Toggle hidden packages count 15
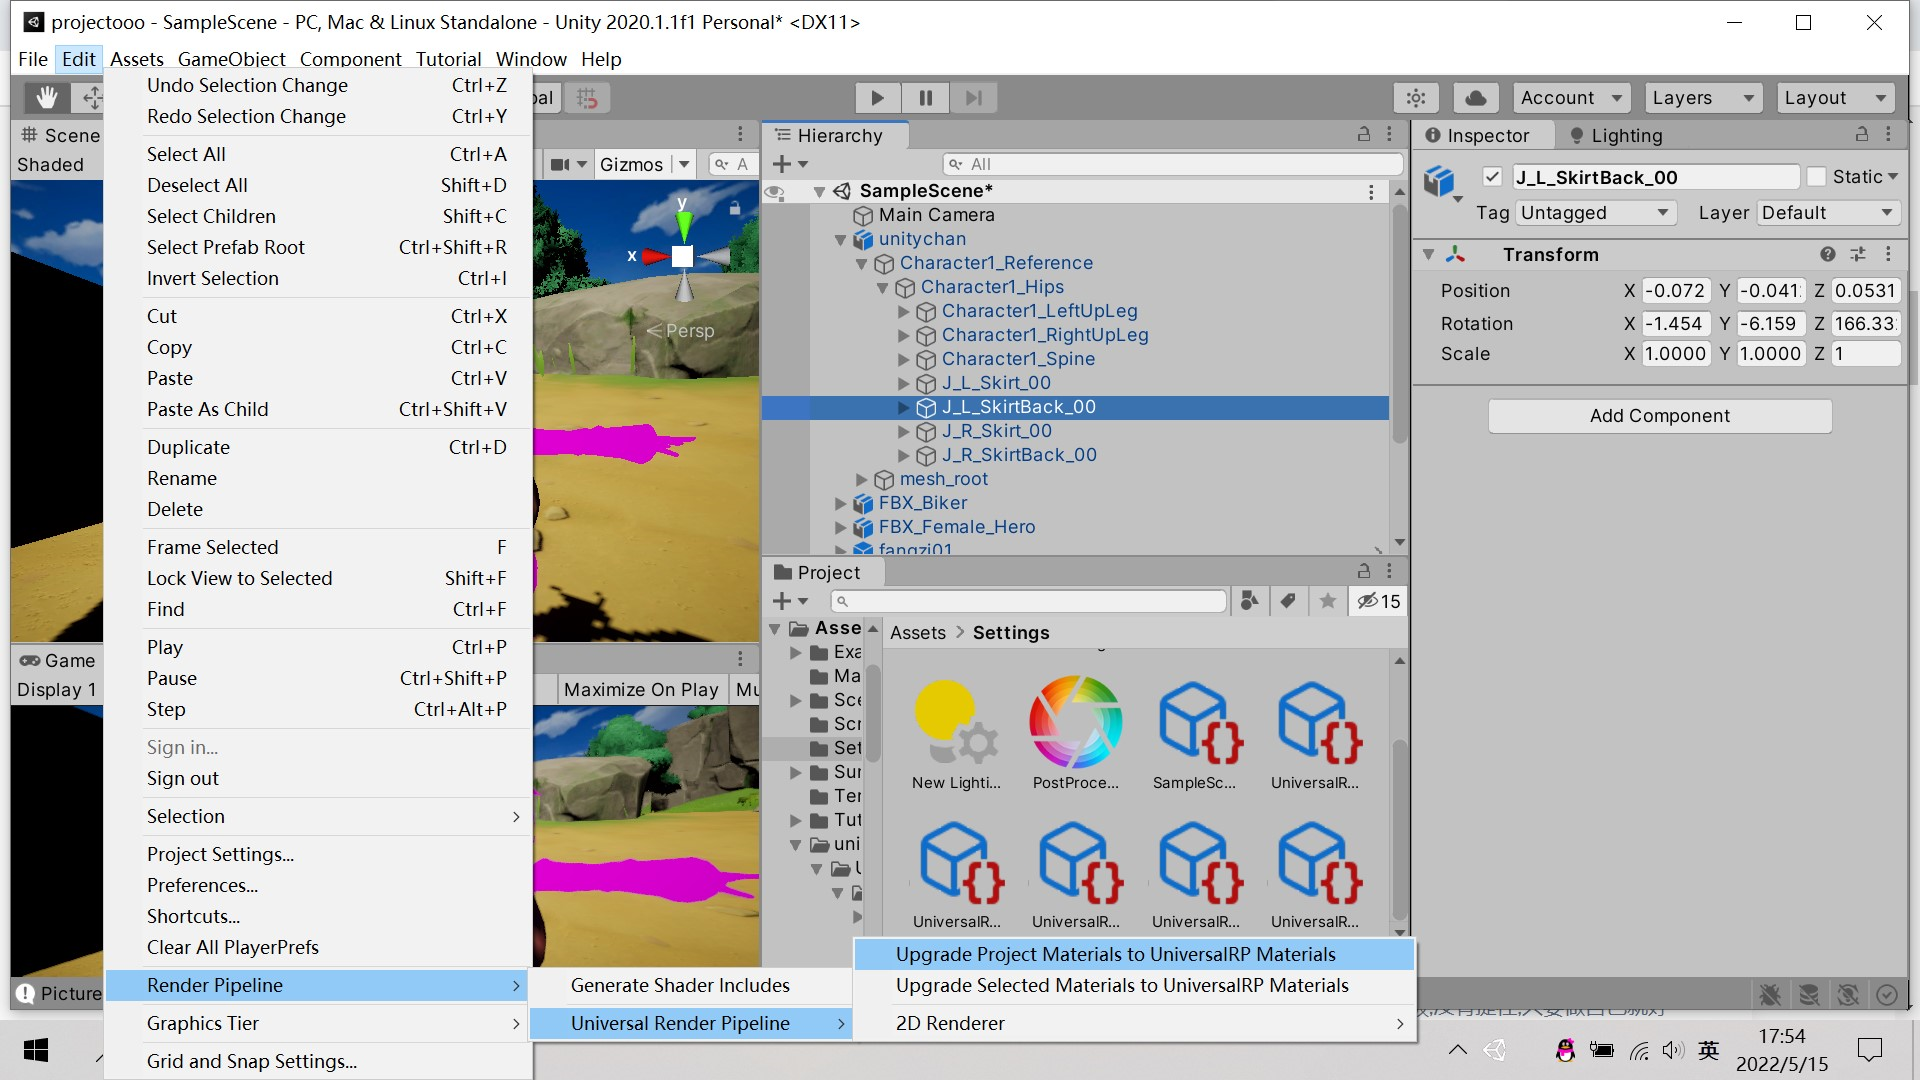Image resolution: width=1920 pixels, height=1080 pixels. tap(1378, 601)
